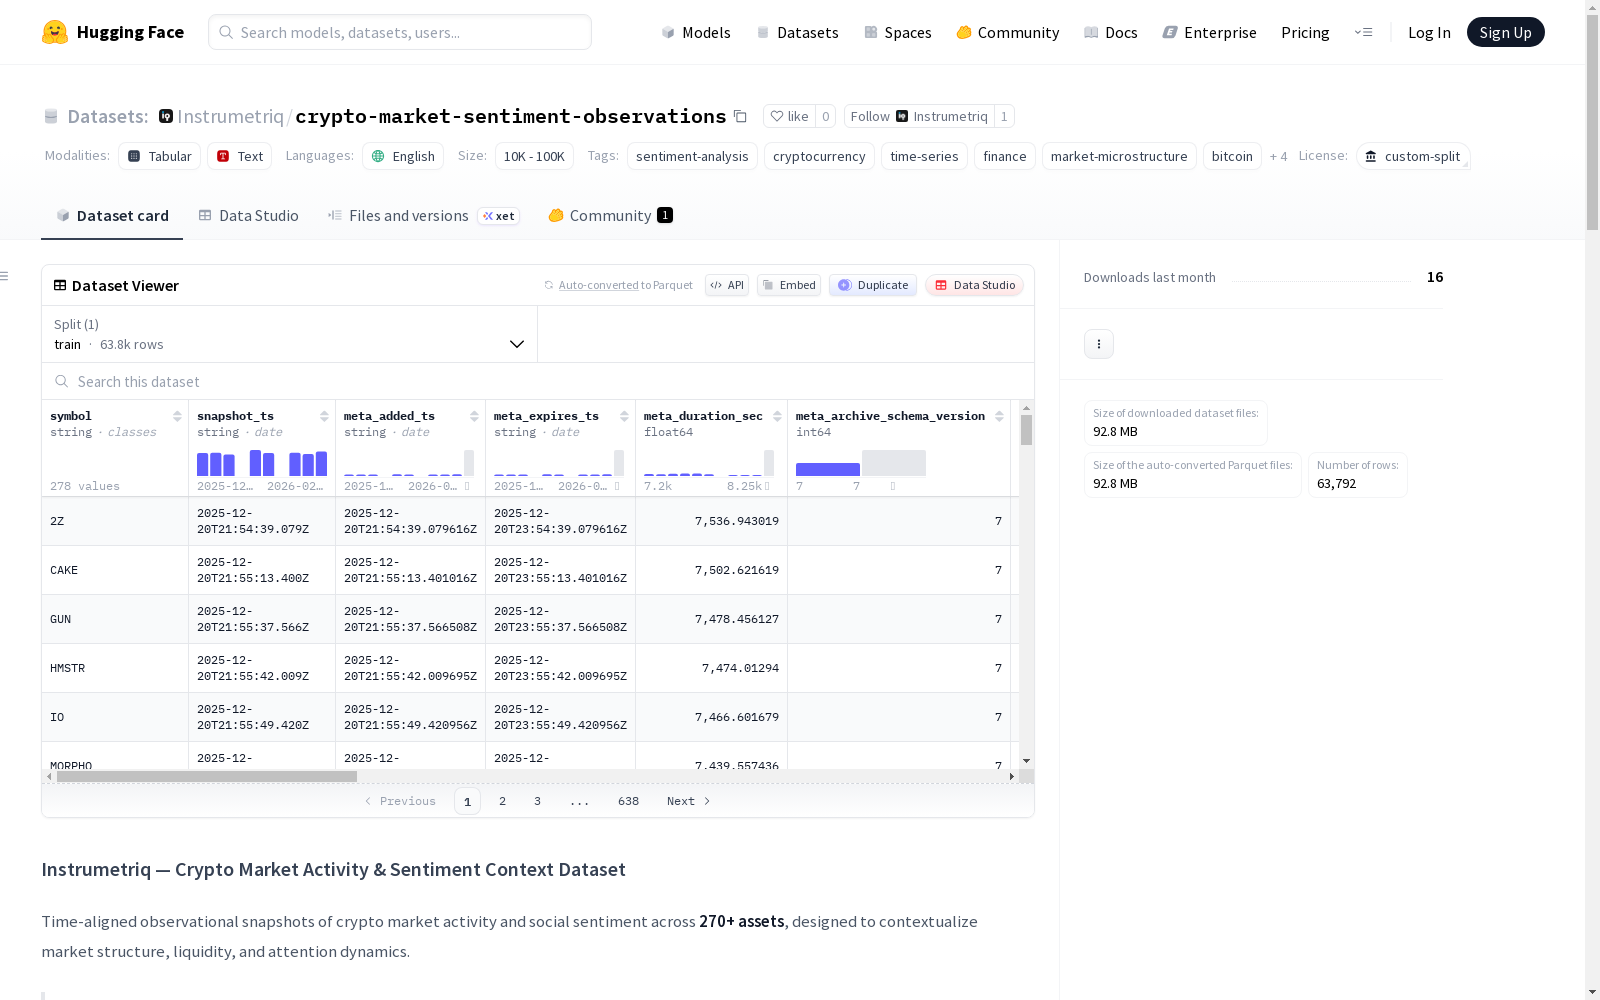Image resolution: width=1600 pixels, height=1000 pixels.
Task: Open Data Studio button in viewer header
Action: (x=974, y=285)
